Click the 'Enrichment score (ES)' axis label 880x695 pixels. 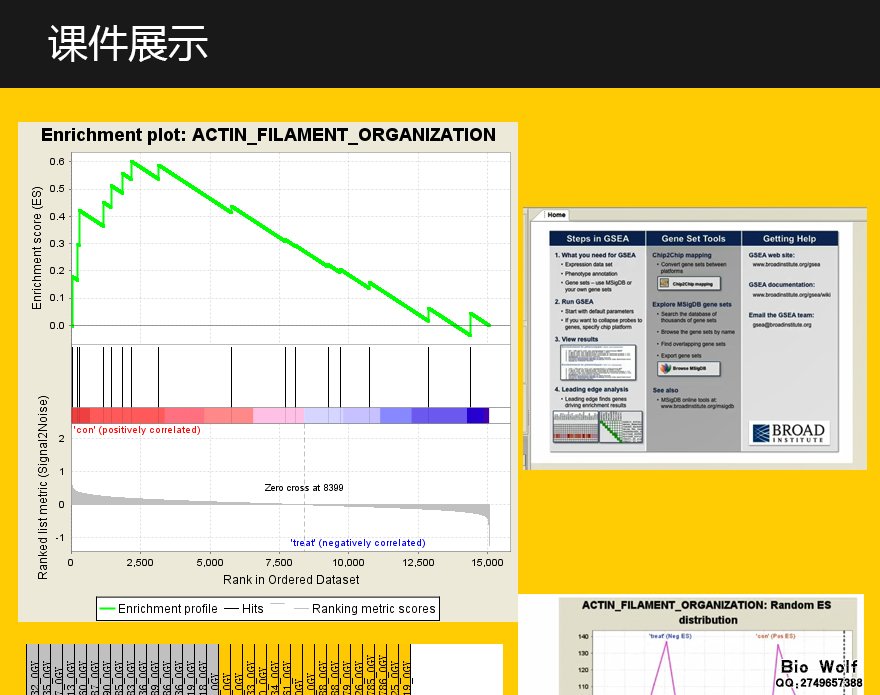click(37, 248)
